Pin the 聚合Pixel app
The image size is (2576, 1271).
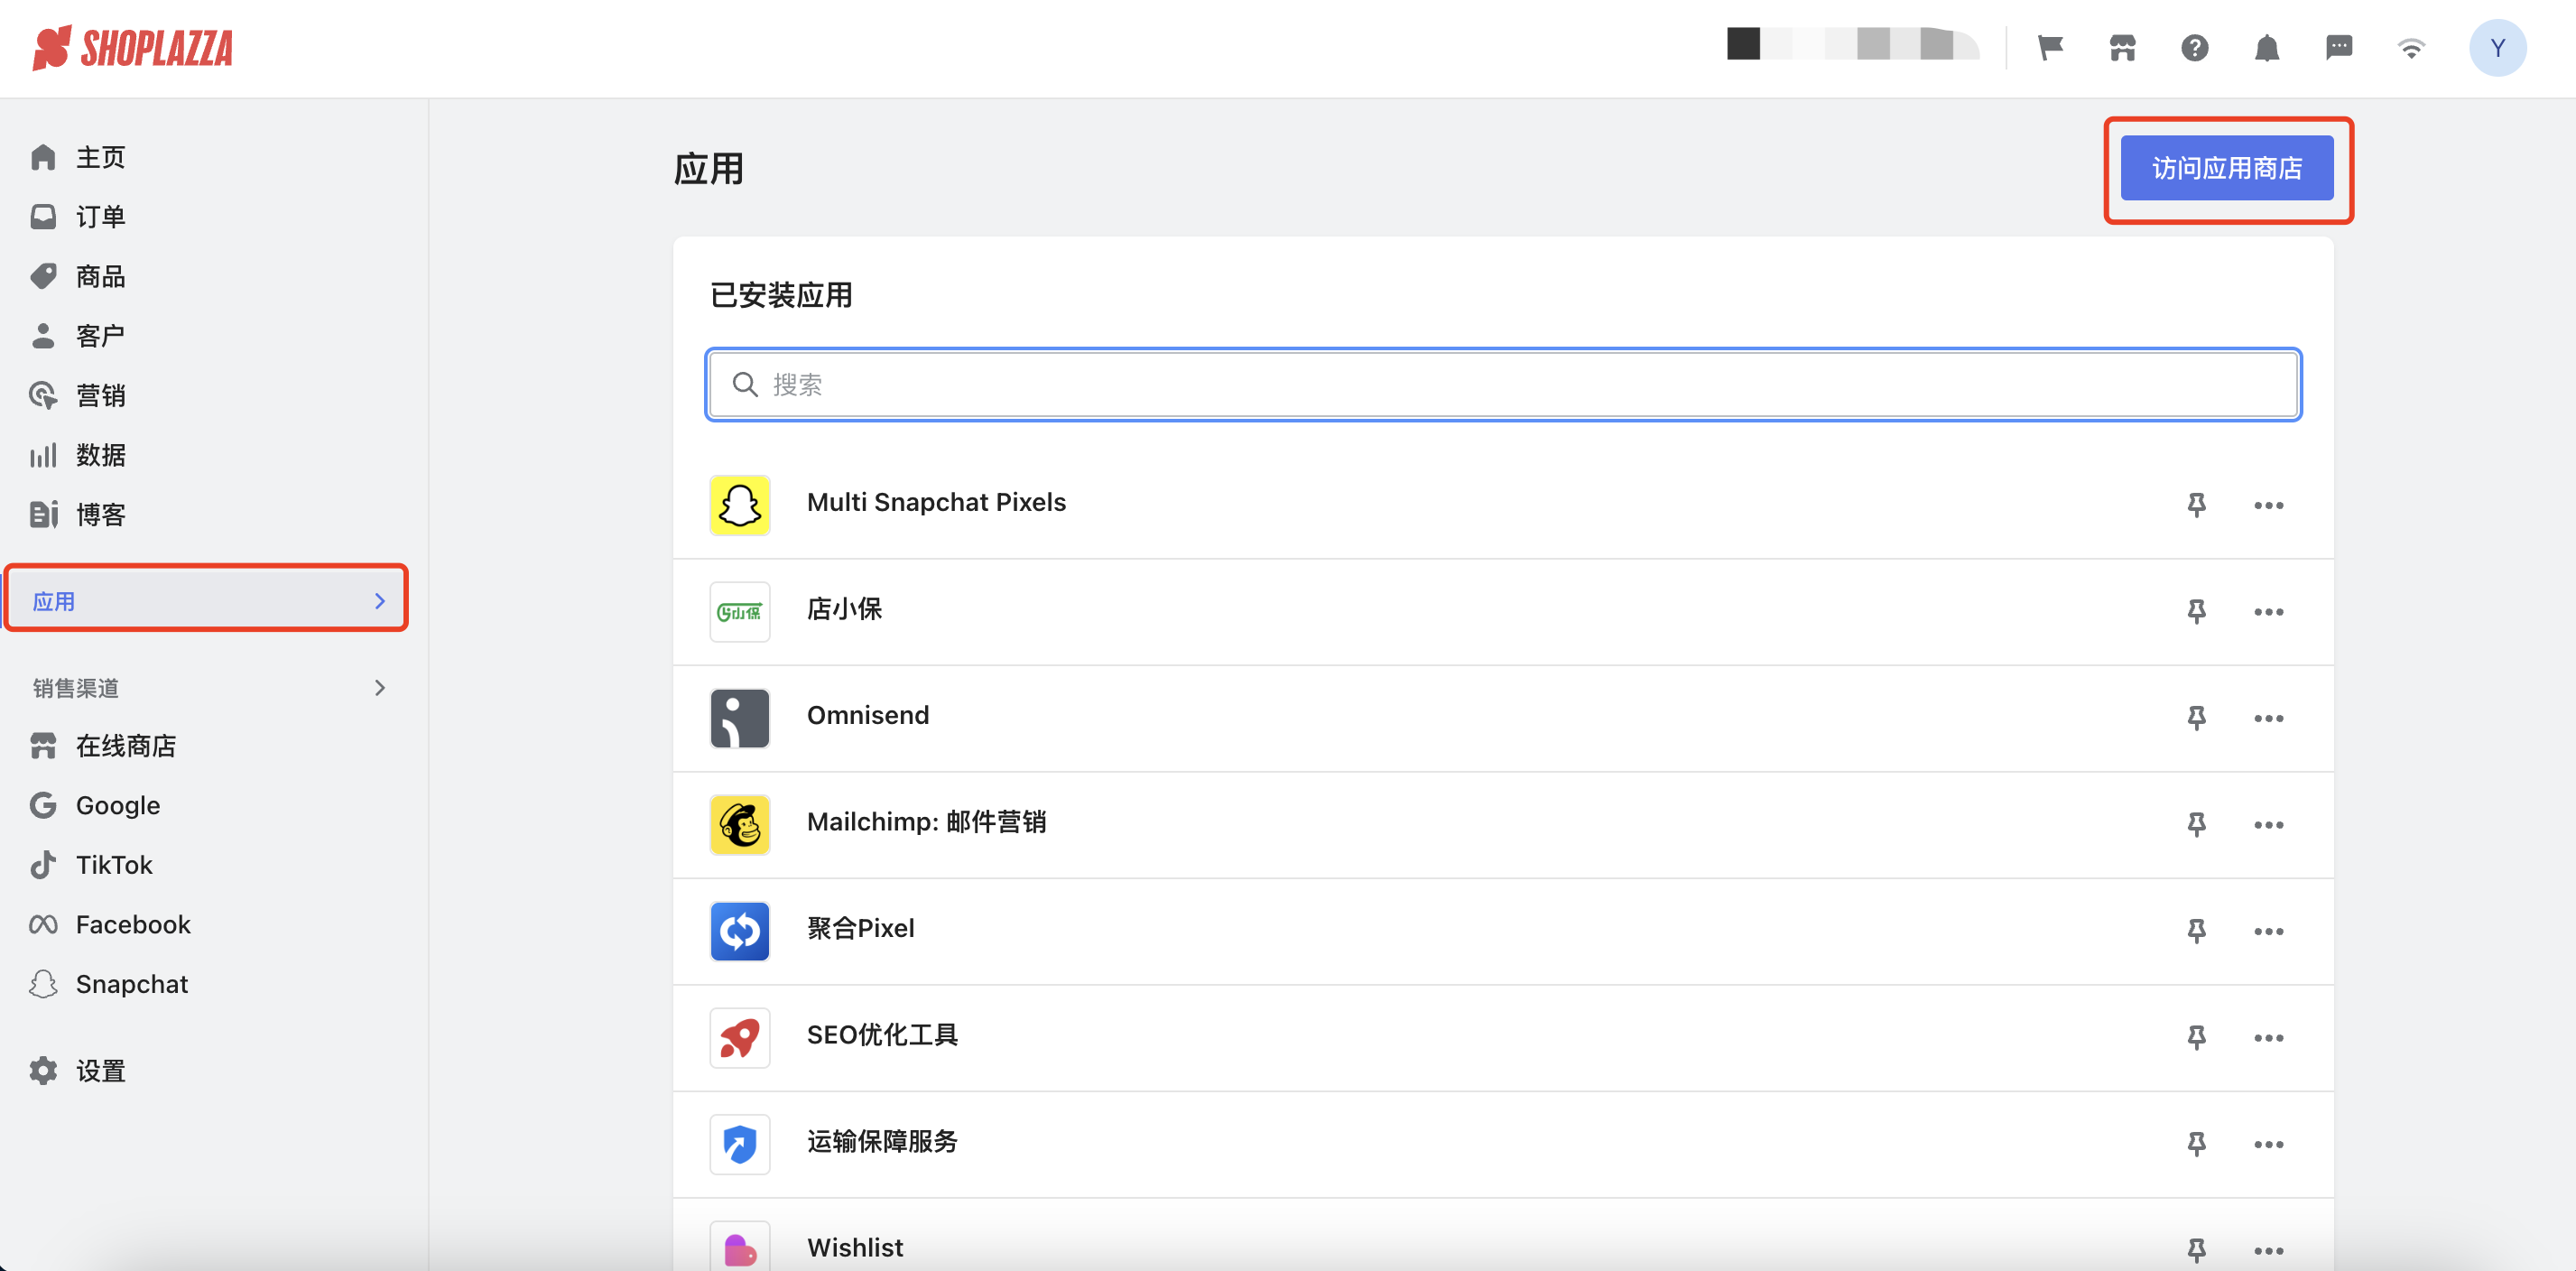[2196, 931]
